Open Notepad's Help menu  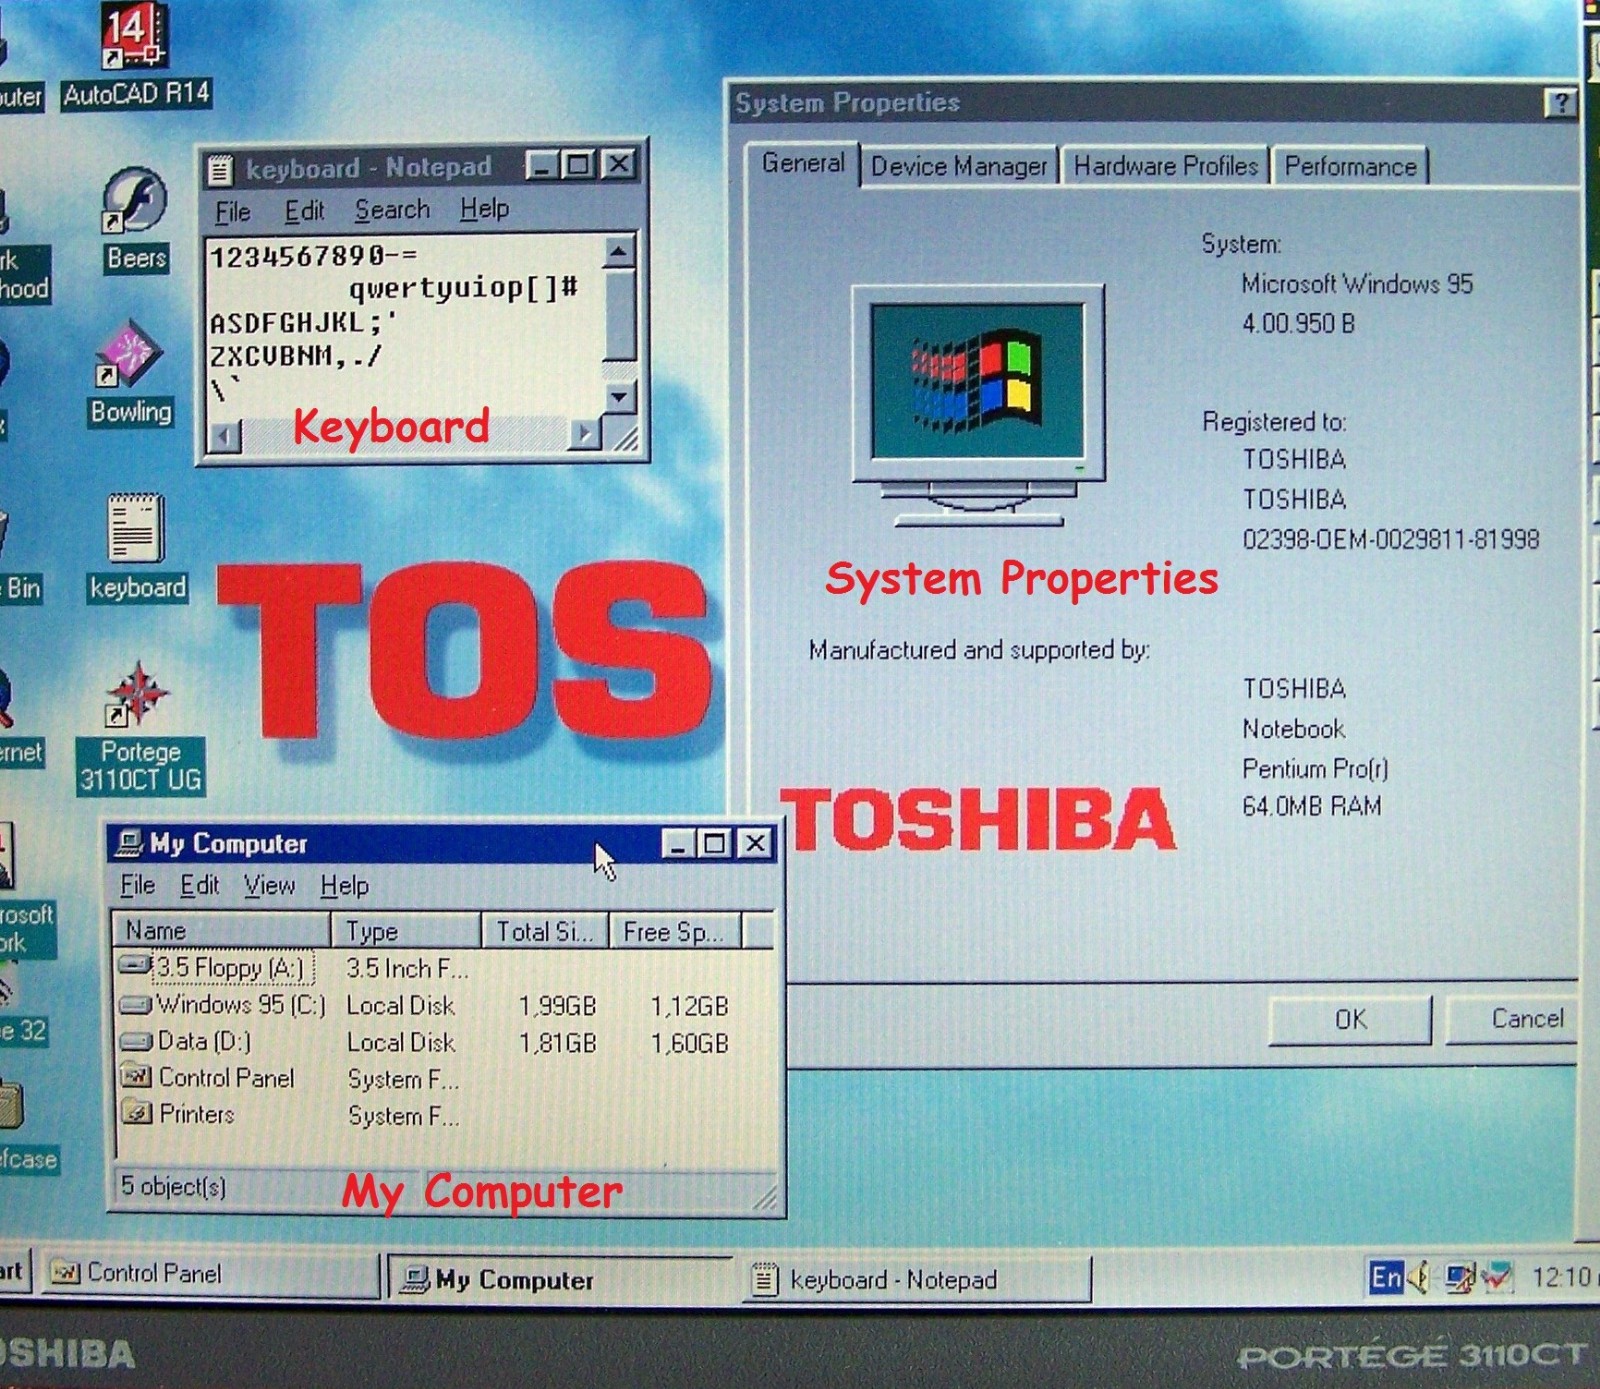pos(485,209)
